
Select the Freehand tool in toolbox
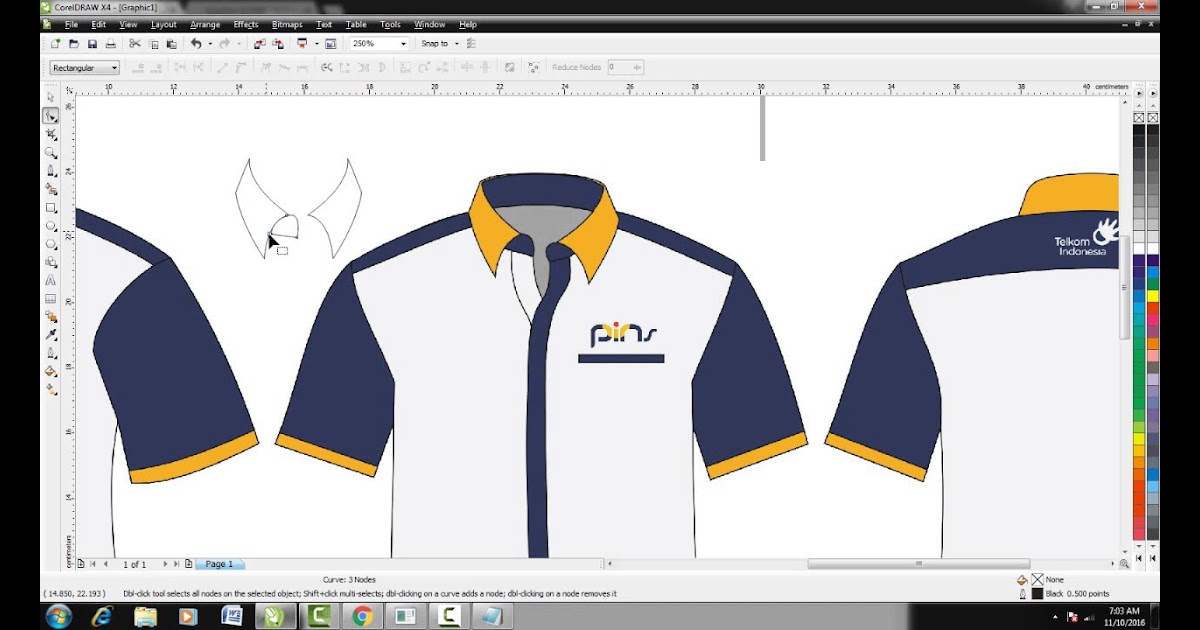click(51, 171)
